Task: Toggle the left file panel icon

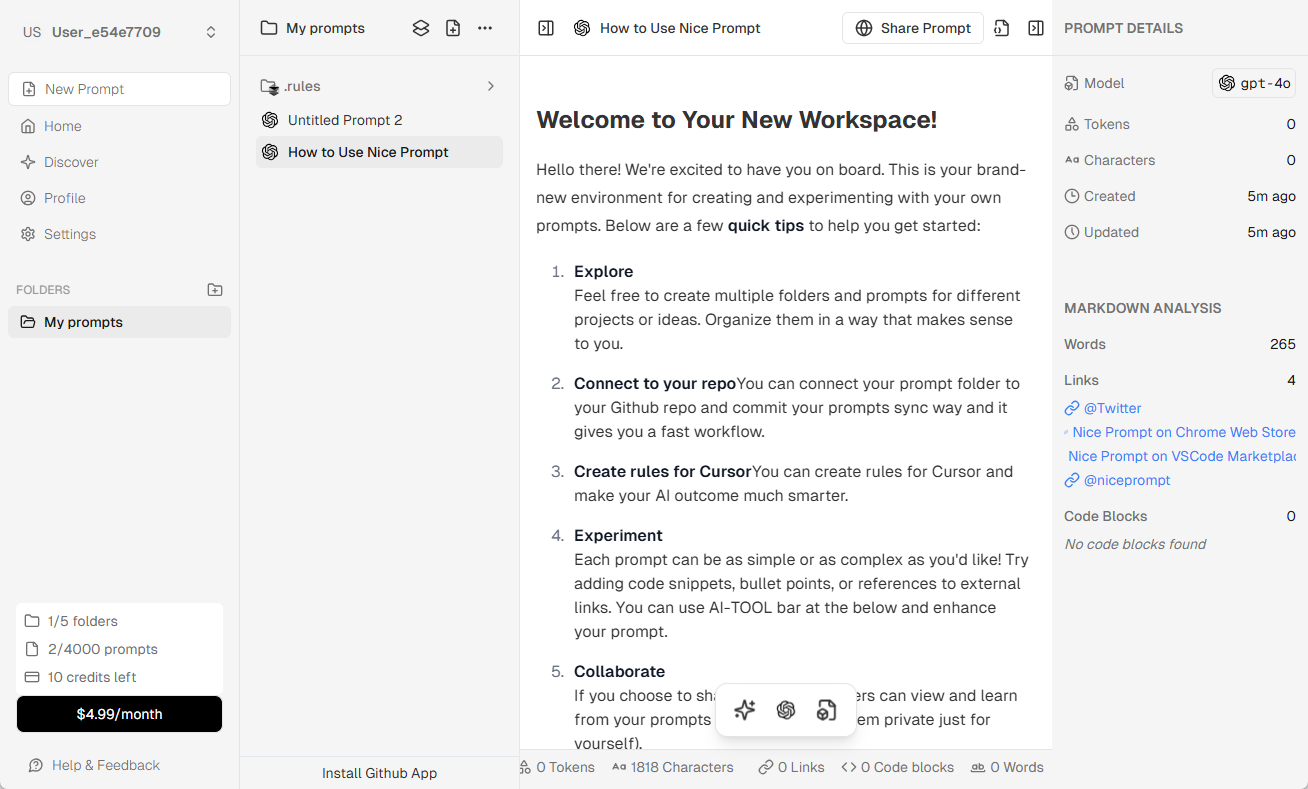Action: tap(546, 28)
